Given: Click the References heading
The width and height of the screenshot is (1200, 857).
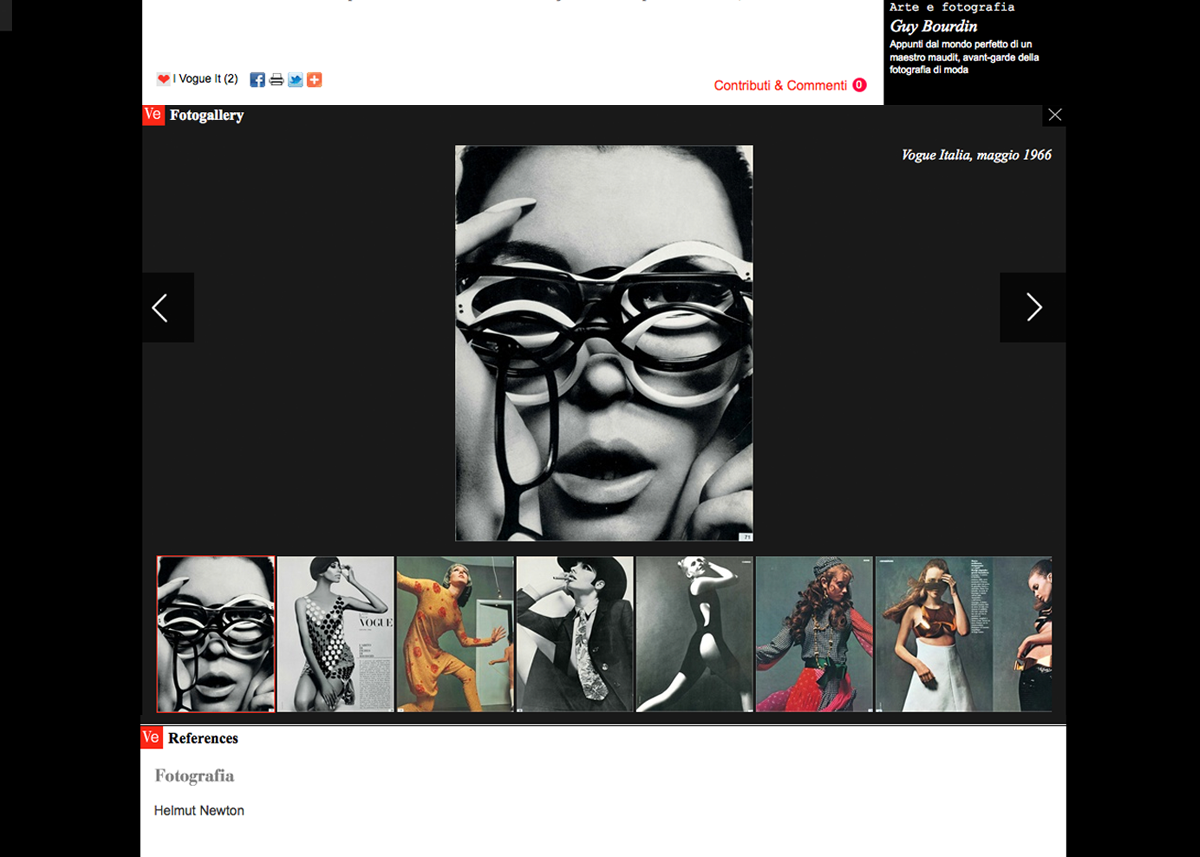Looking at the screenshot, I should tap(203, 738).
